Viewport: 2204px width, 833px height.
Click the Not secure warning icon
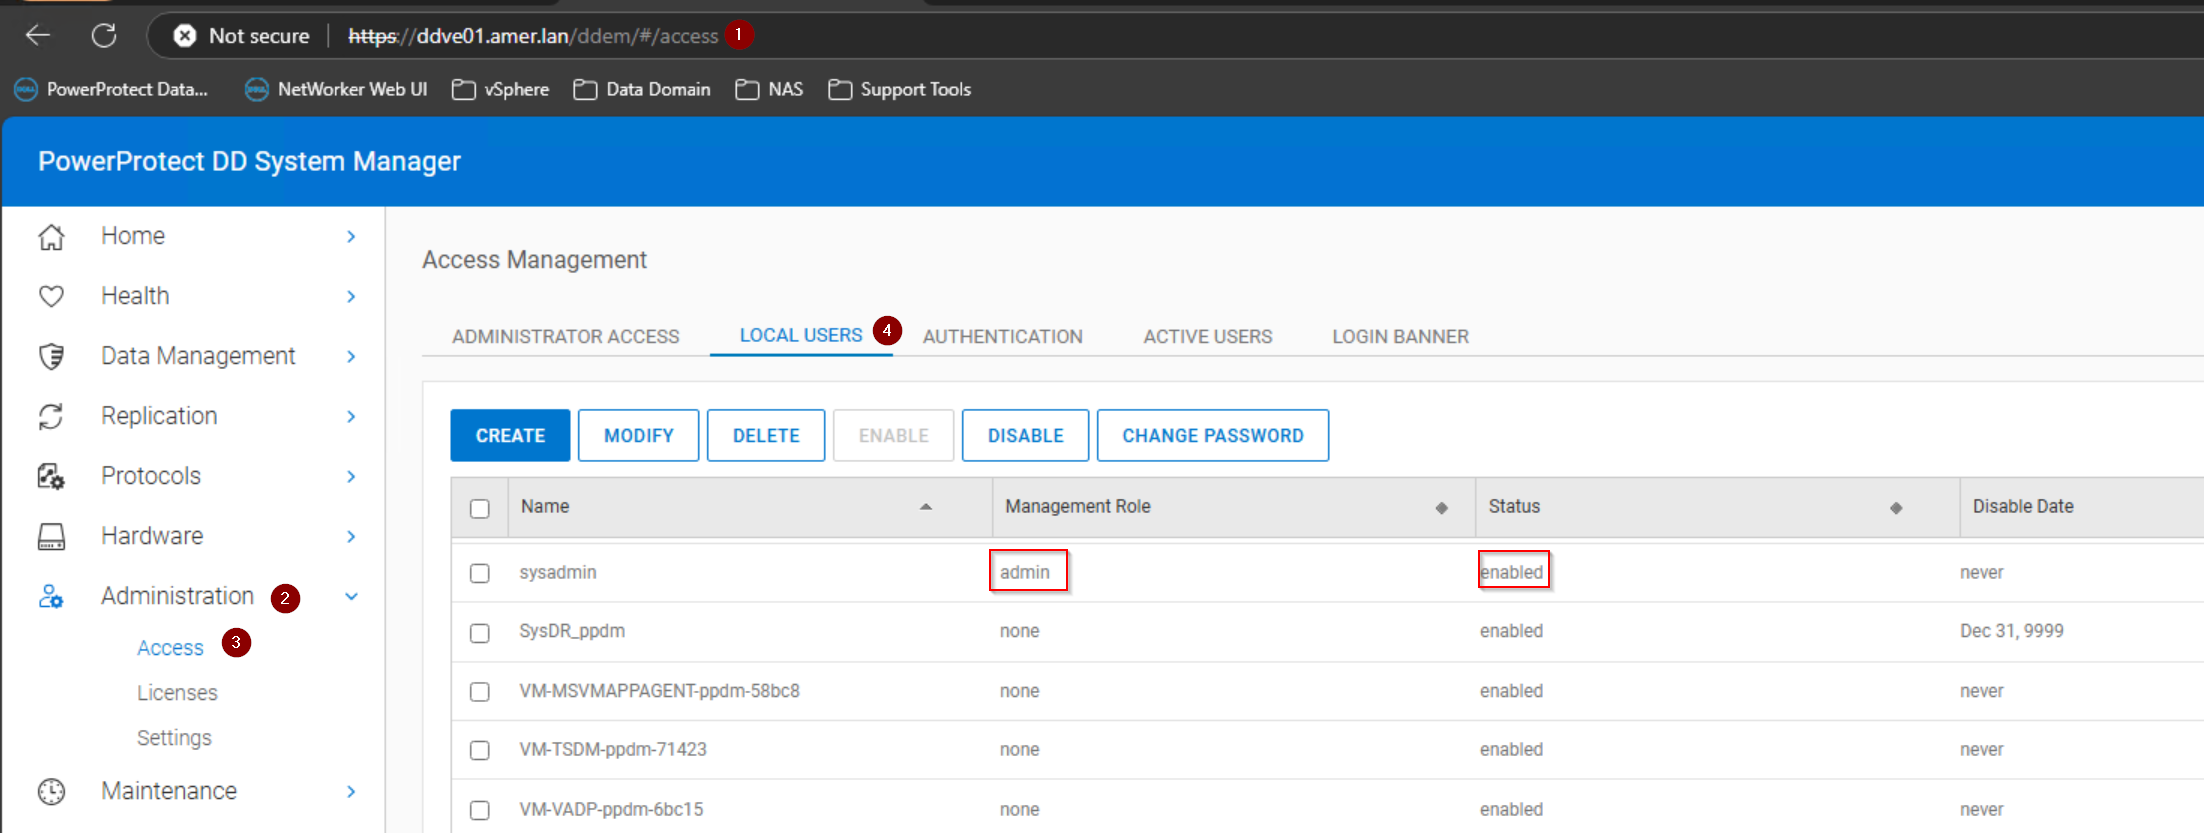pos(185,36)
